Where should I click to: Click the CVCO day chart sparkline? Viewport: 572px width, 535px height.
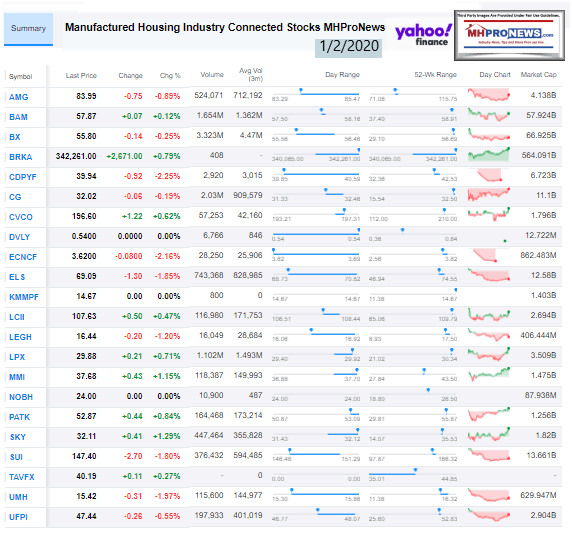coord(489,214)
